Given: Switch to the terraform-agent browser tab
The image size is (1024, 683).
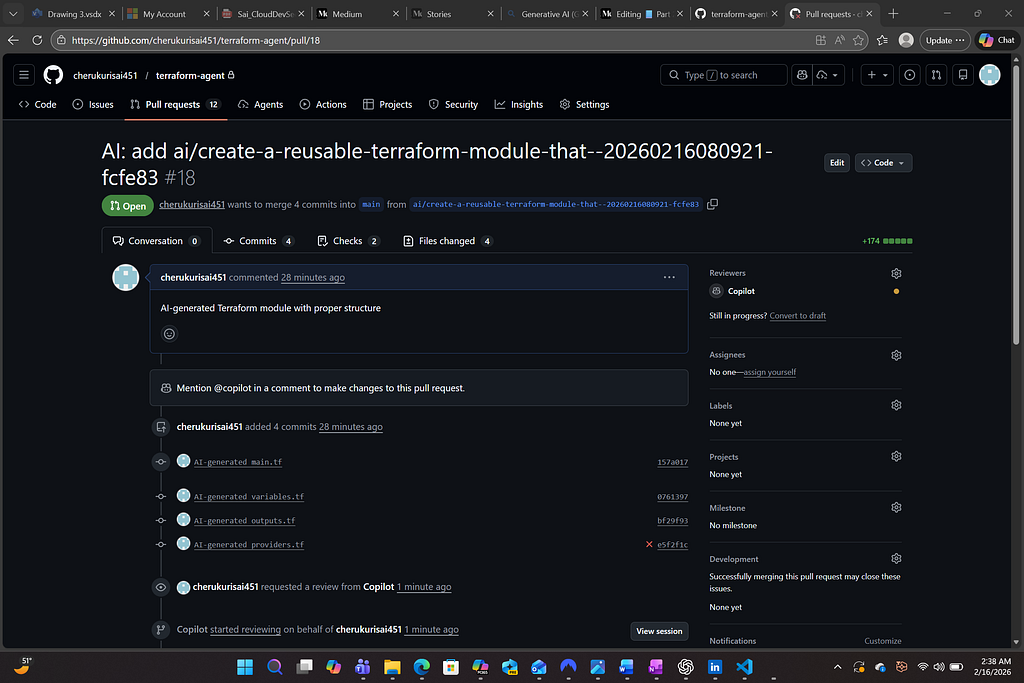Looking at the screenshot, I should (x=736, y=14).
